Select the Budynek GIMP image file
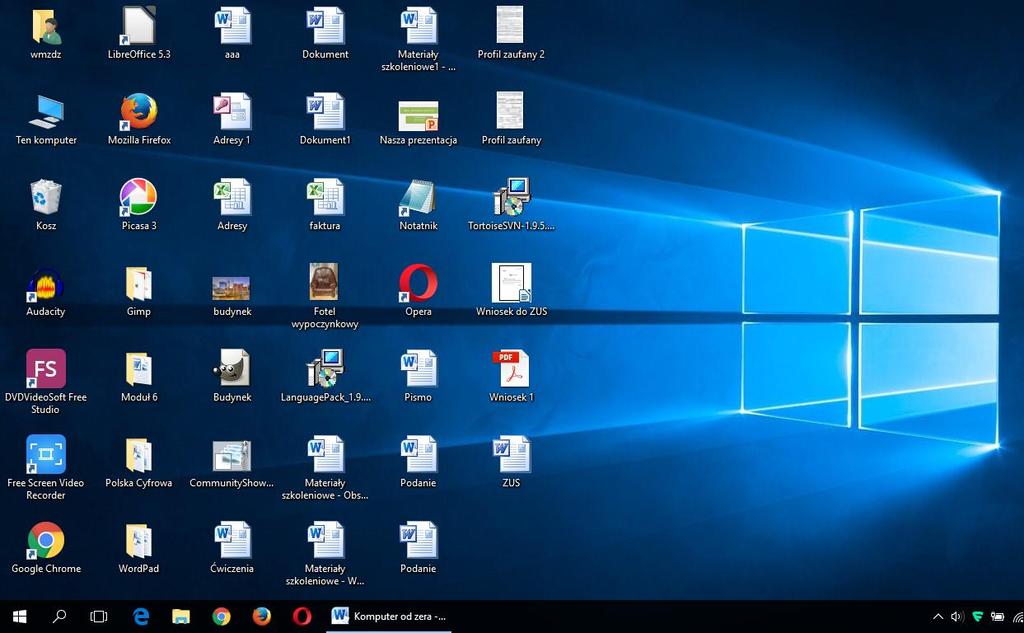 (x=231, y=369)
